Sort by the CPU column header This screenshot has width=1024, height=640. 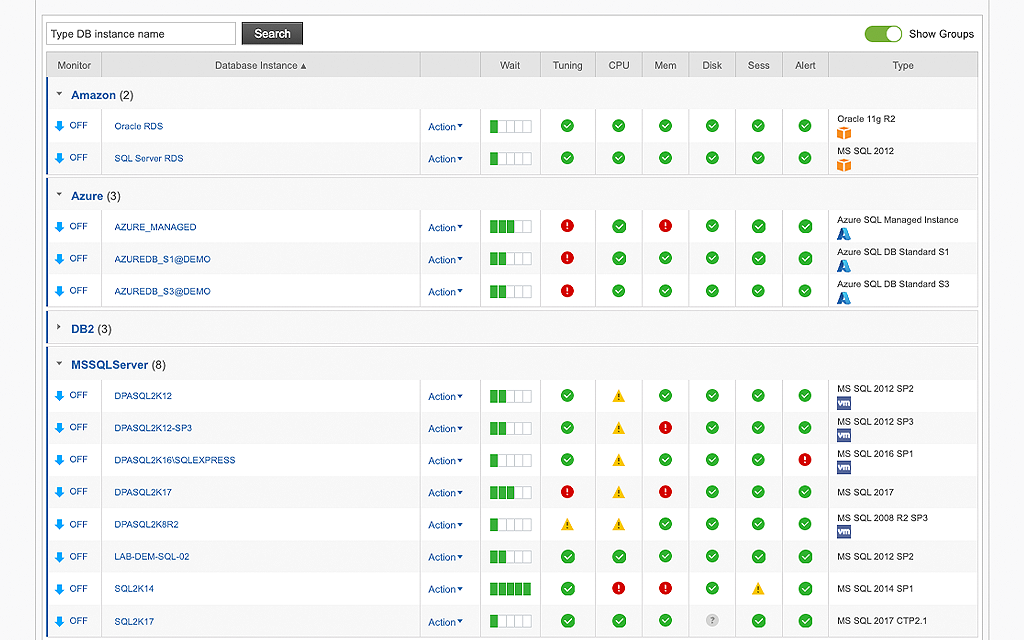(x=618, y=64)
